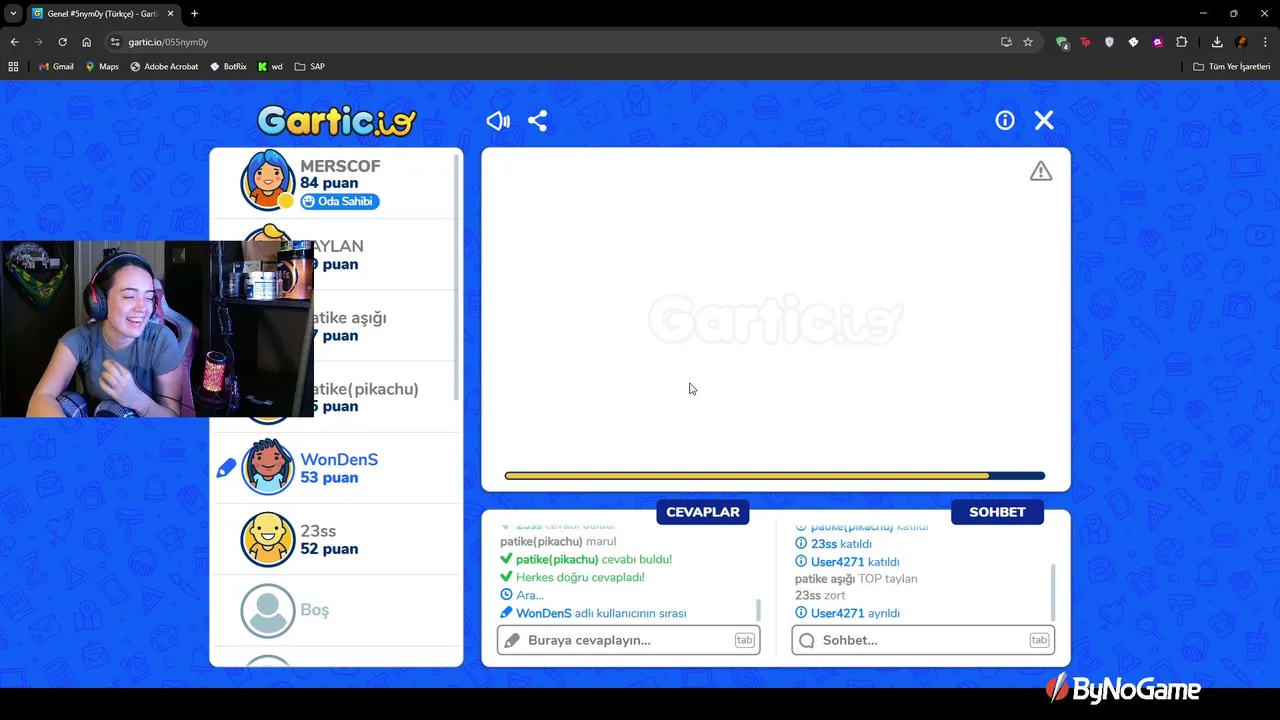Click the purple extension icon

(1158, 42)
